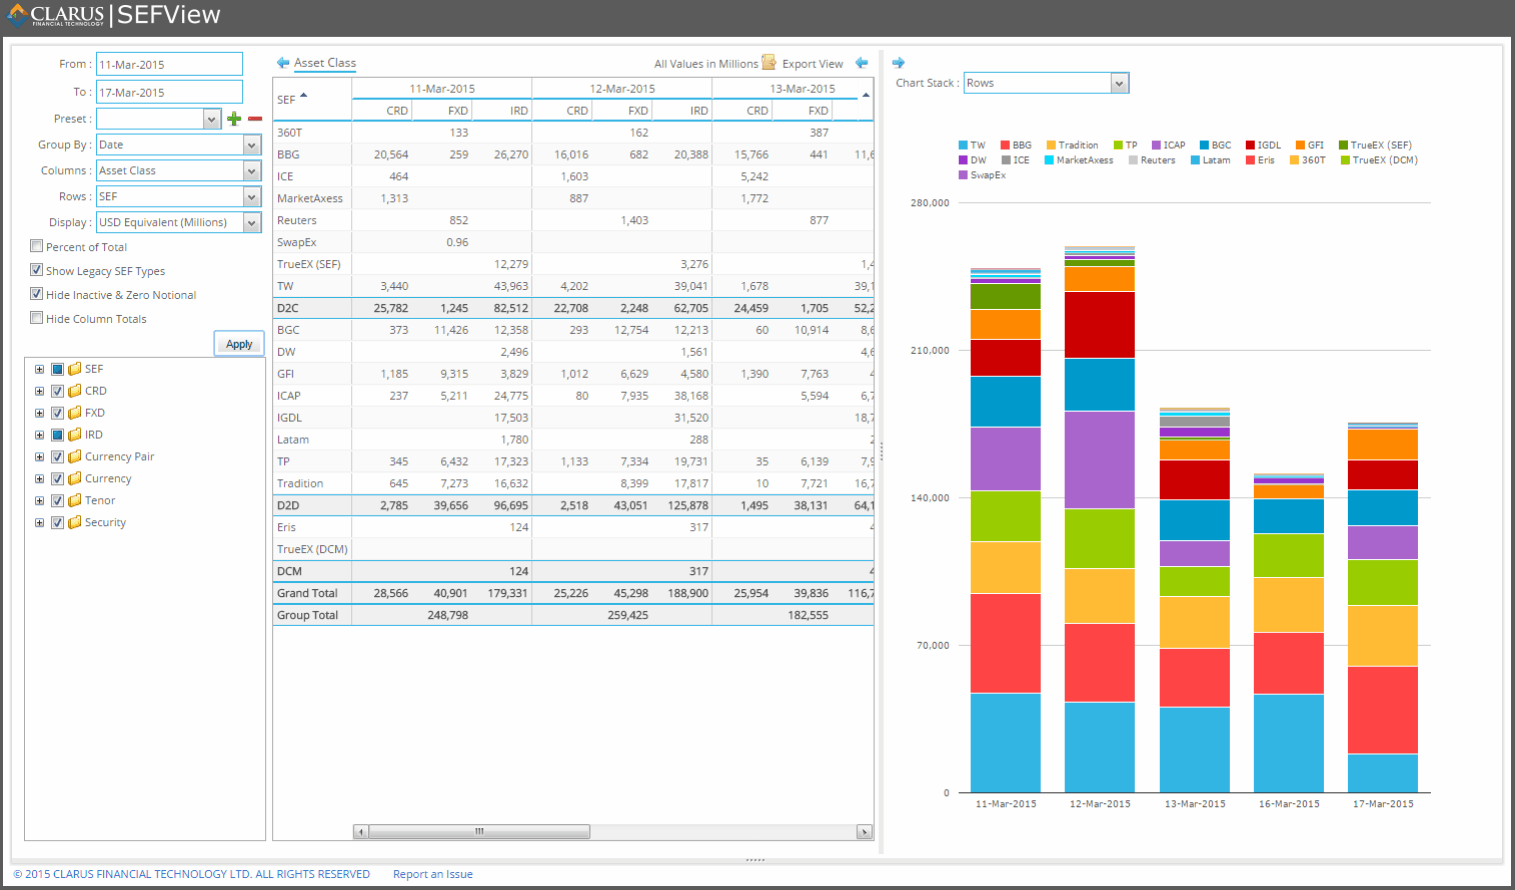Click the 12-Mar-2015 chart bar
This screenshot has height=890, width=1515.
1099,519
